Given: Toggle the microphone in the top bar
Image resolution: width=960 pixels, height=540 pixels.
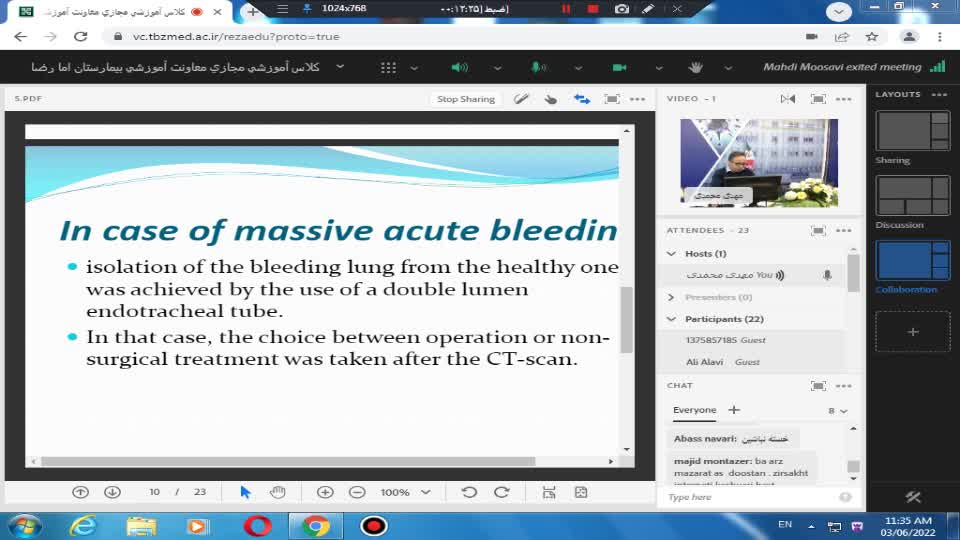Looking at the screenshot, I should pos(538,67).
